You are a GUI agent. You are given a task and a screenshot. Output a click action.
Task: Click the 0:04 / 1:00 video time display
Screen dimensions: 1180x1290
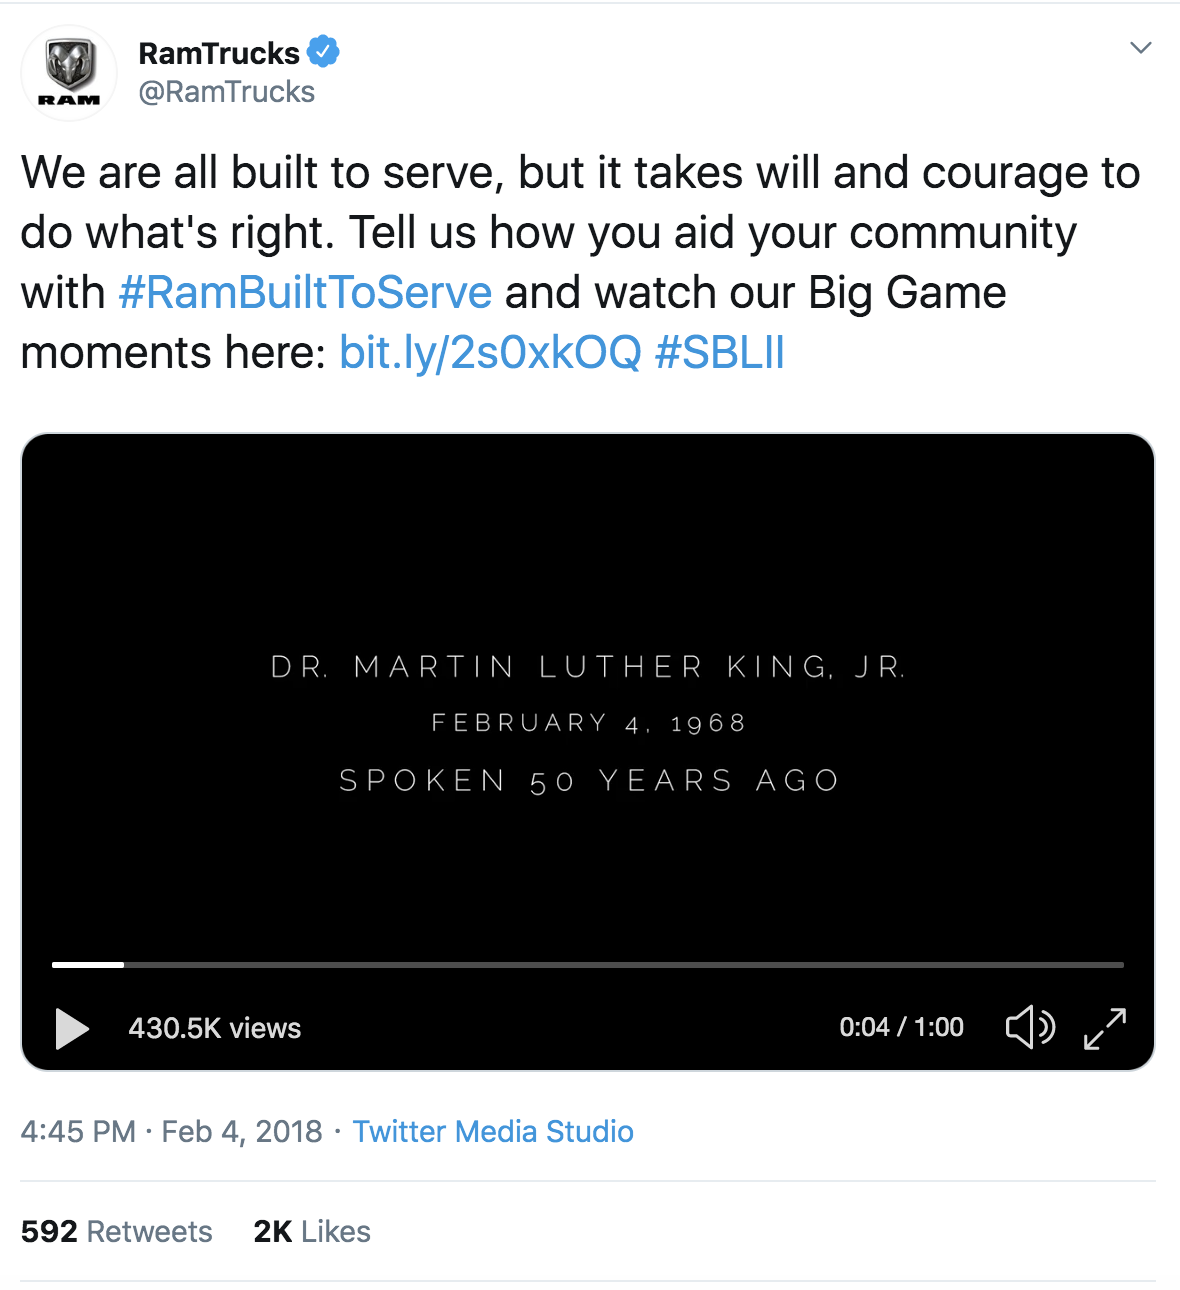click(901, 1027)
